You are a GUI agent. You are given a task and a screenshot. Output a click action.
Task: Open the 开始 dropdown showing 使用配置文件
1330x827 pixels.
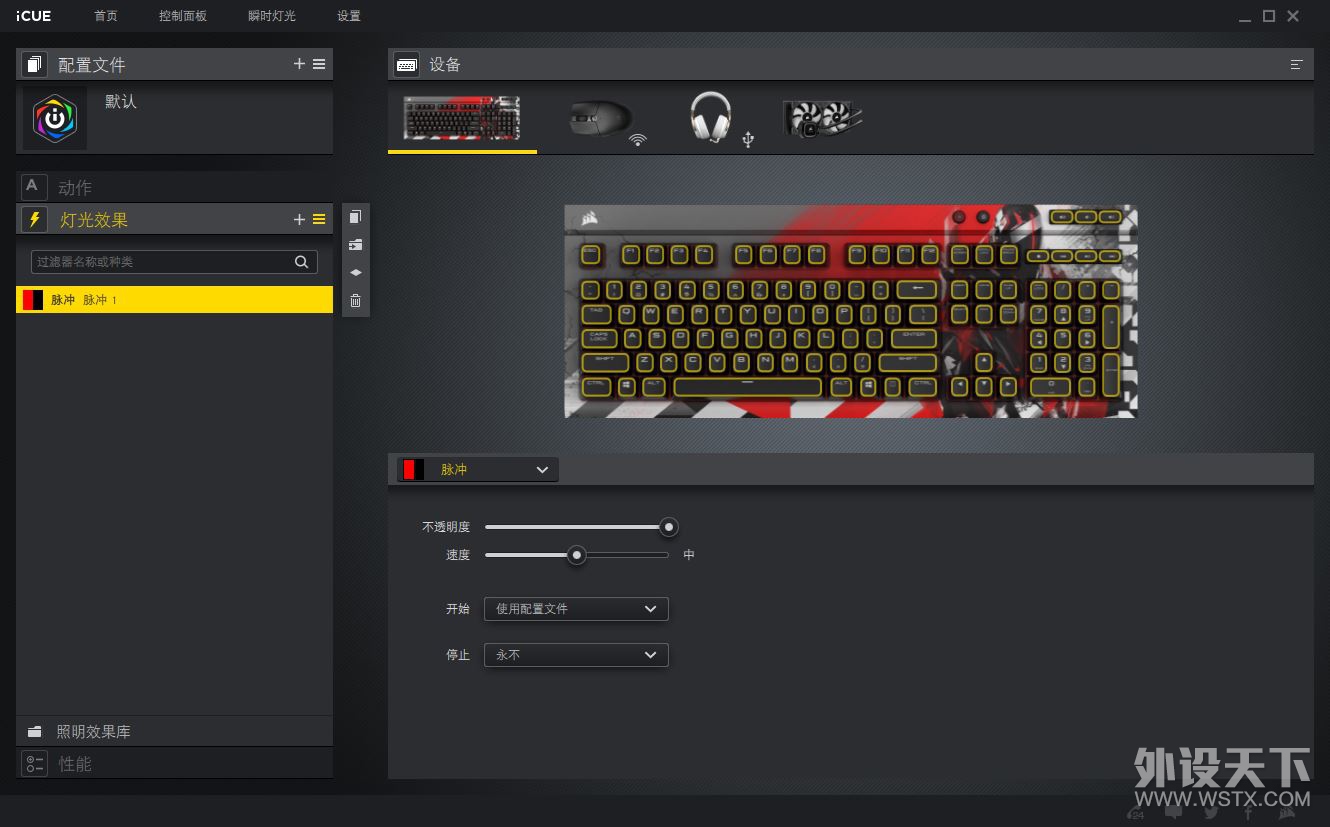click(x=576, y=608)
